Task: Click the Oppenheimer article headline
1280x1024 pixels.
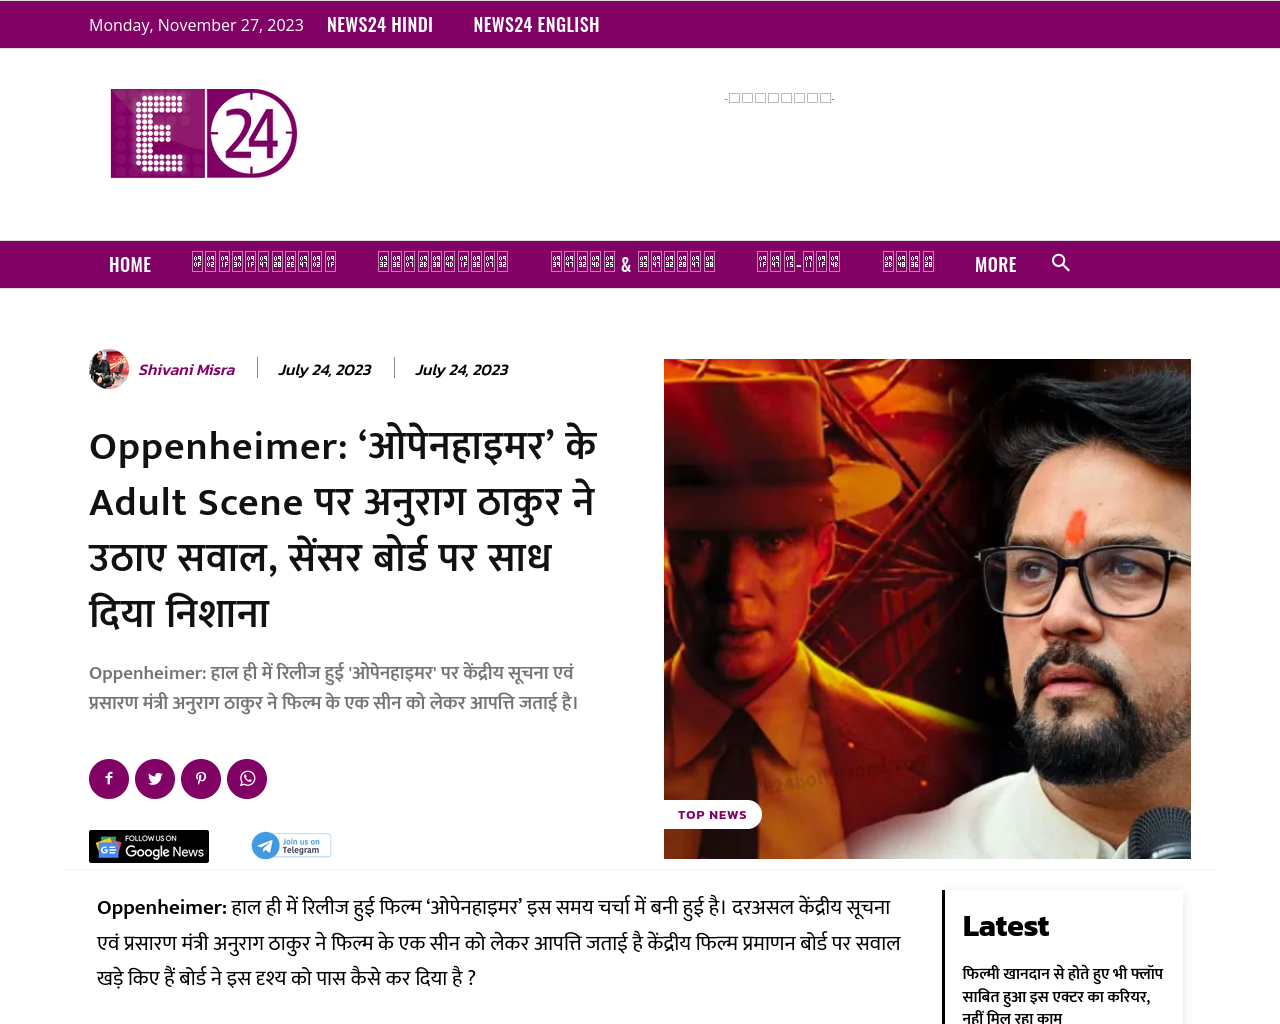Action: 343,529
